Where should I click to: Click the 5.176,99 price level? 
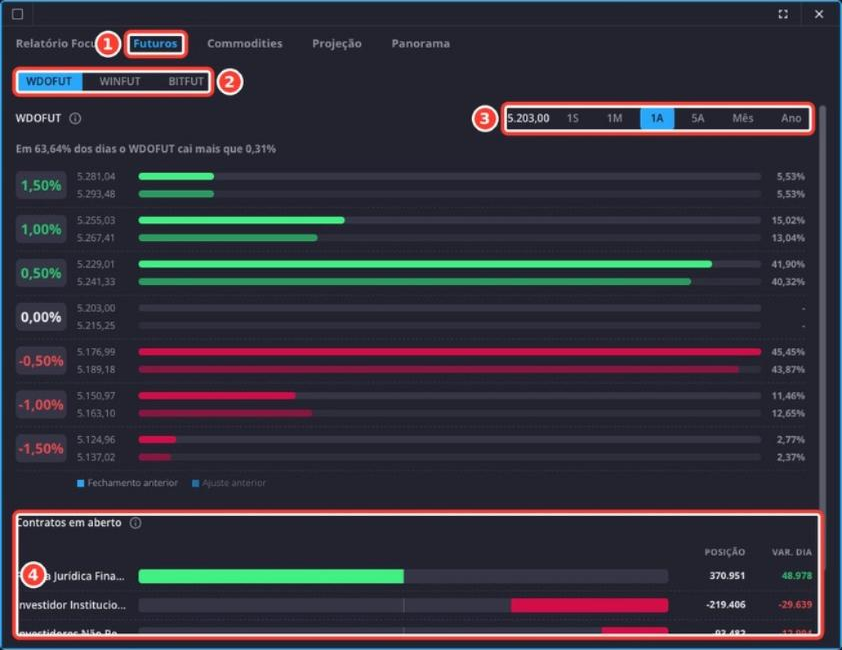(96, 352)
